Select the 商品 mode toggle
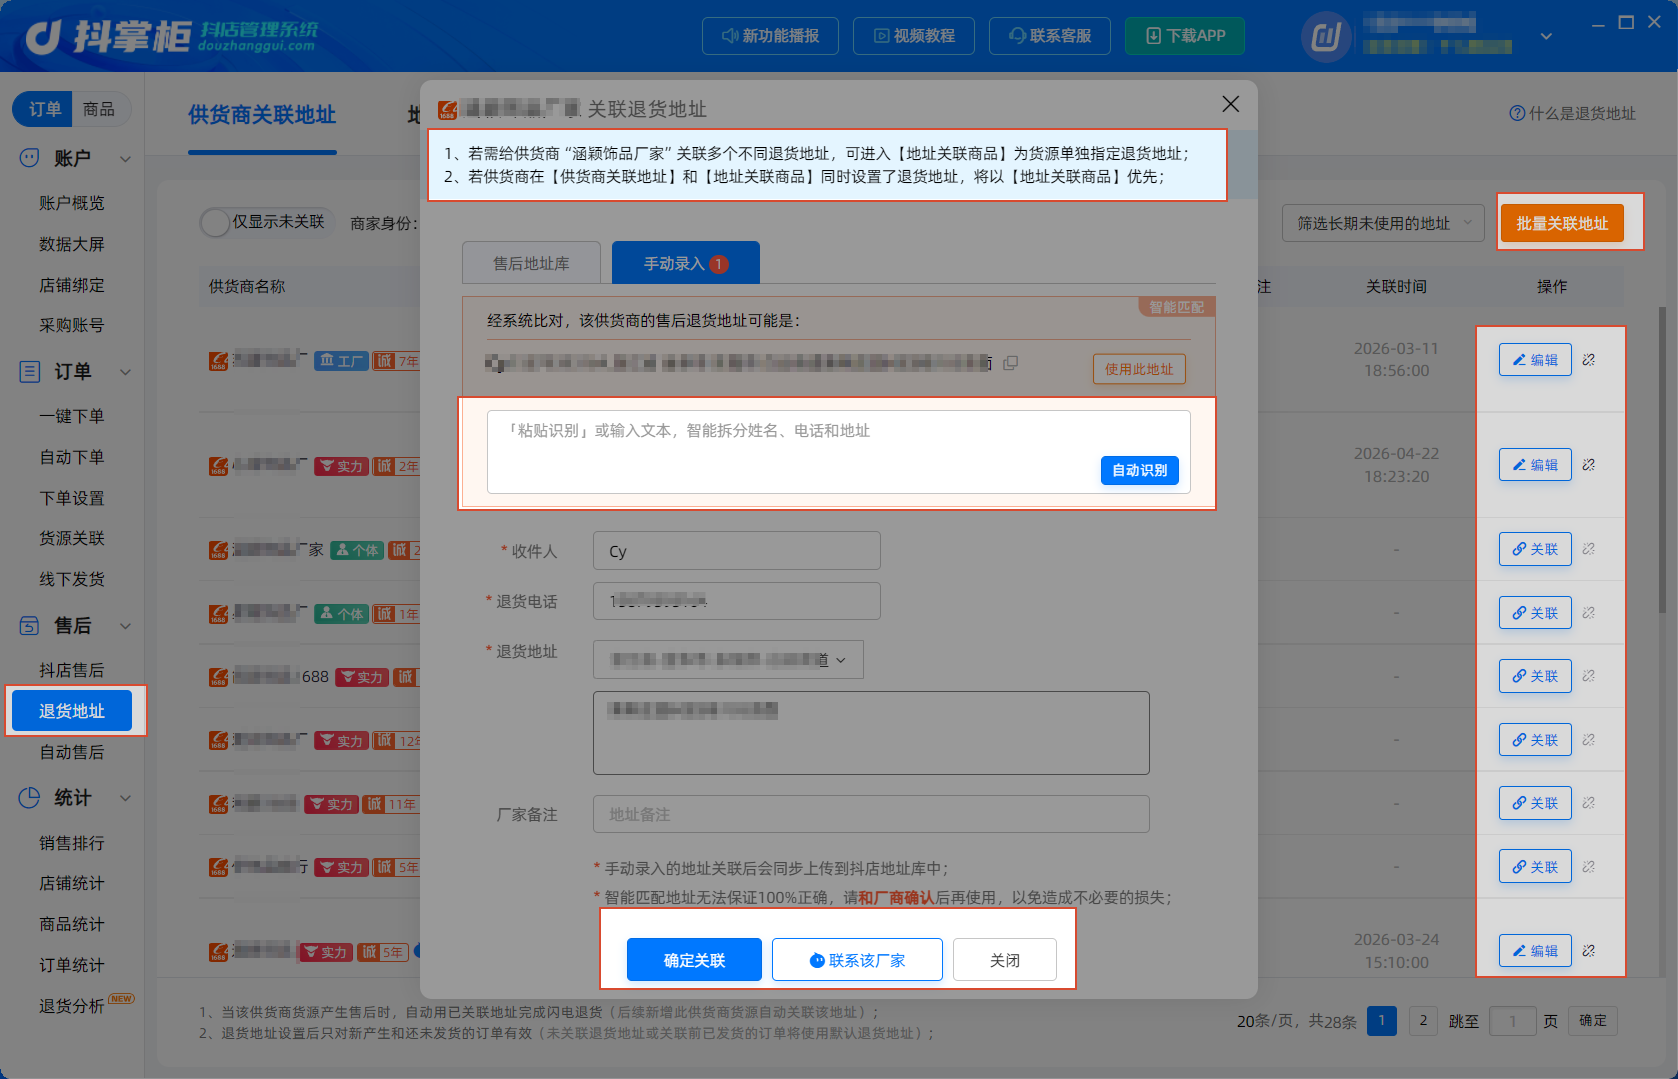Screen dimensions: 1678x1079 click(99, 109)
